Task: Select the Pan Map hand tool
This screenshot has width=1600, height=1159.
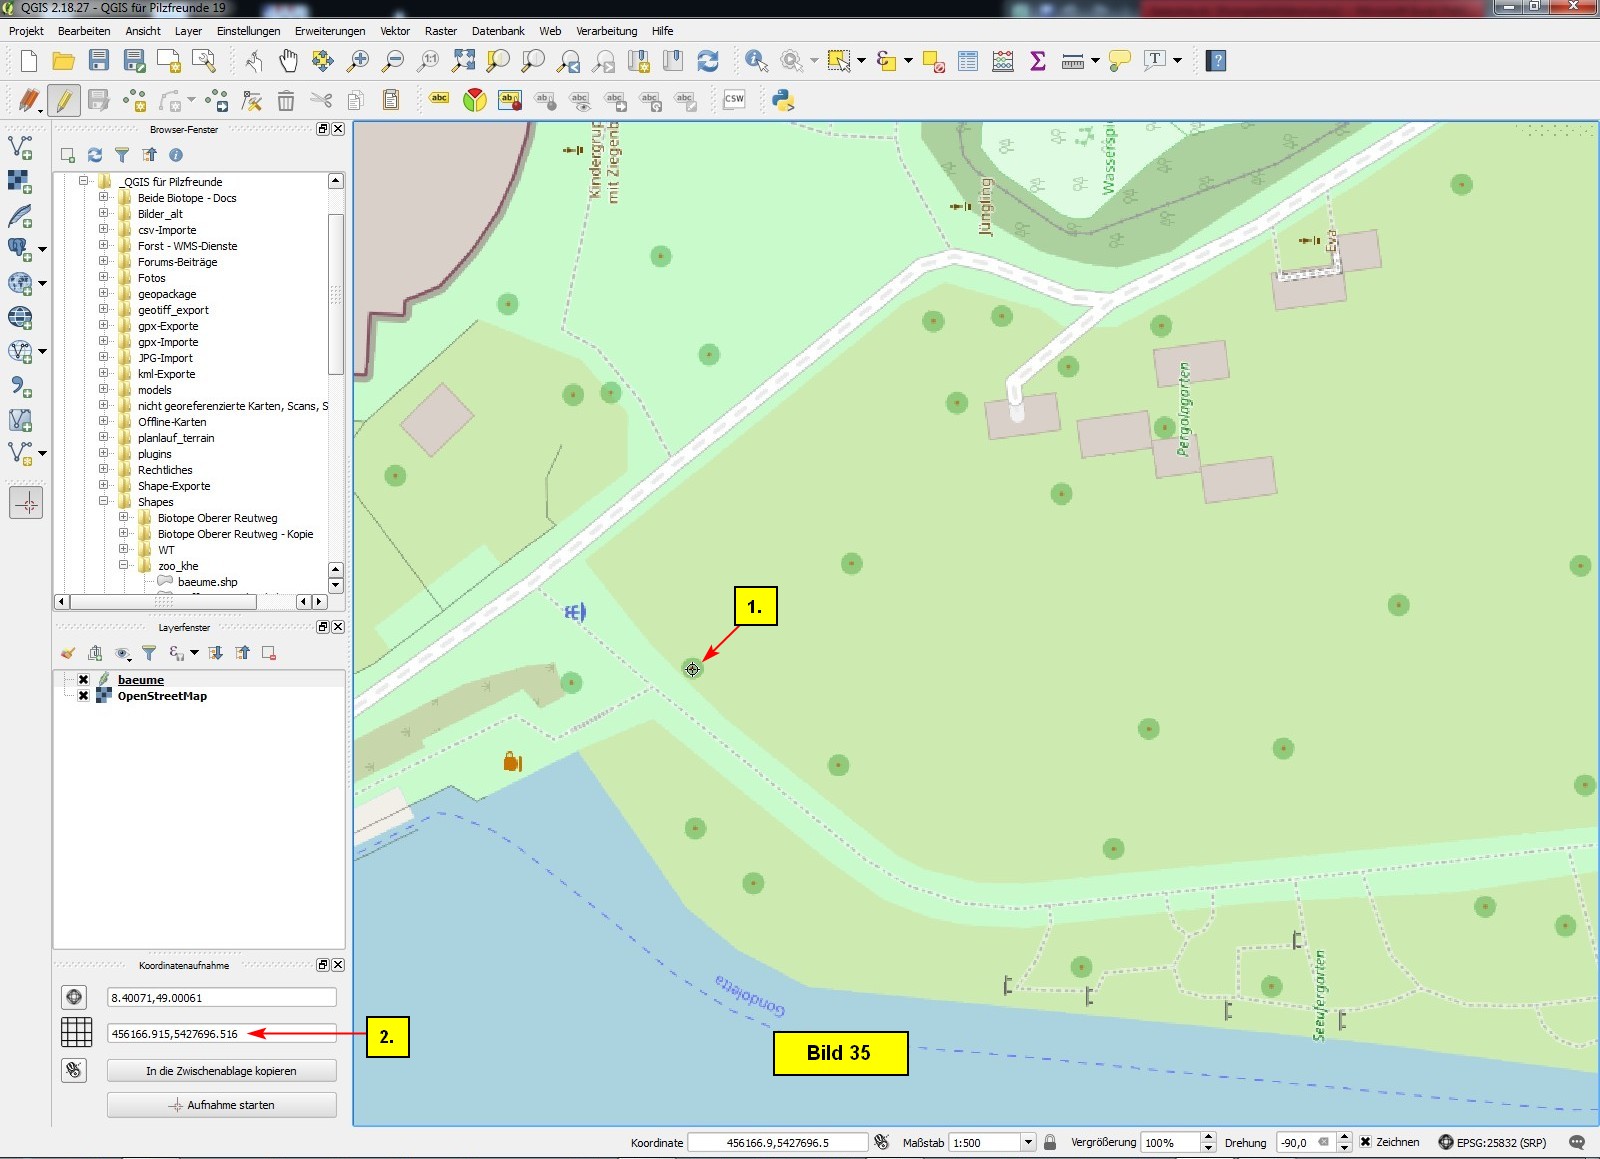Action: pyautogui.click(x=288, y=61)
